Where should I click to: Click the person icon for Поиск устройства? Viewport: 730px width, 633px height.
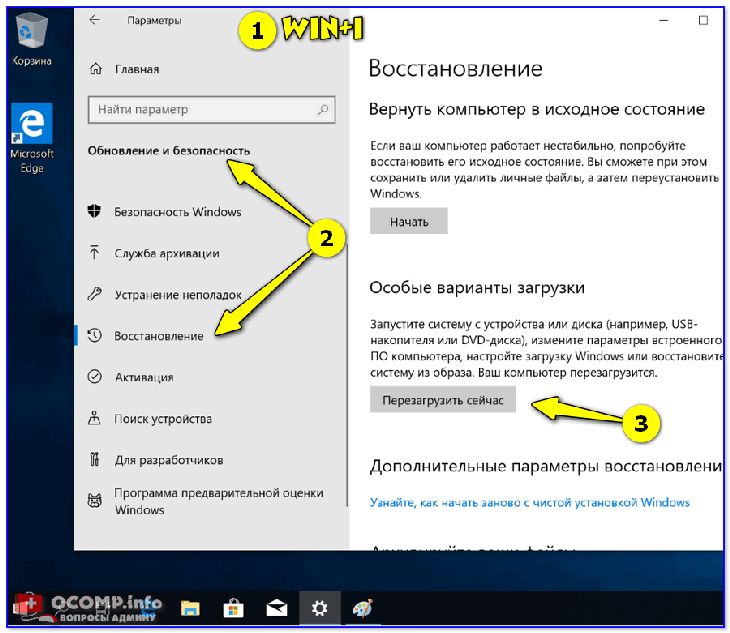point(95,418)
